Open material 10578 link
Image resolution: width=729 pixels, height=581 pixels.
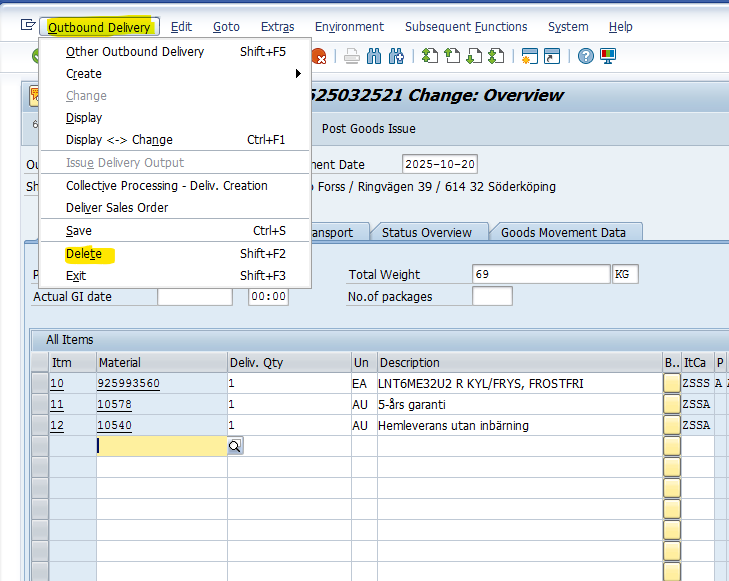114,404
